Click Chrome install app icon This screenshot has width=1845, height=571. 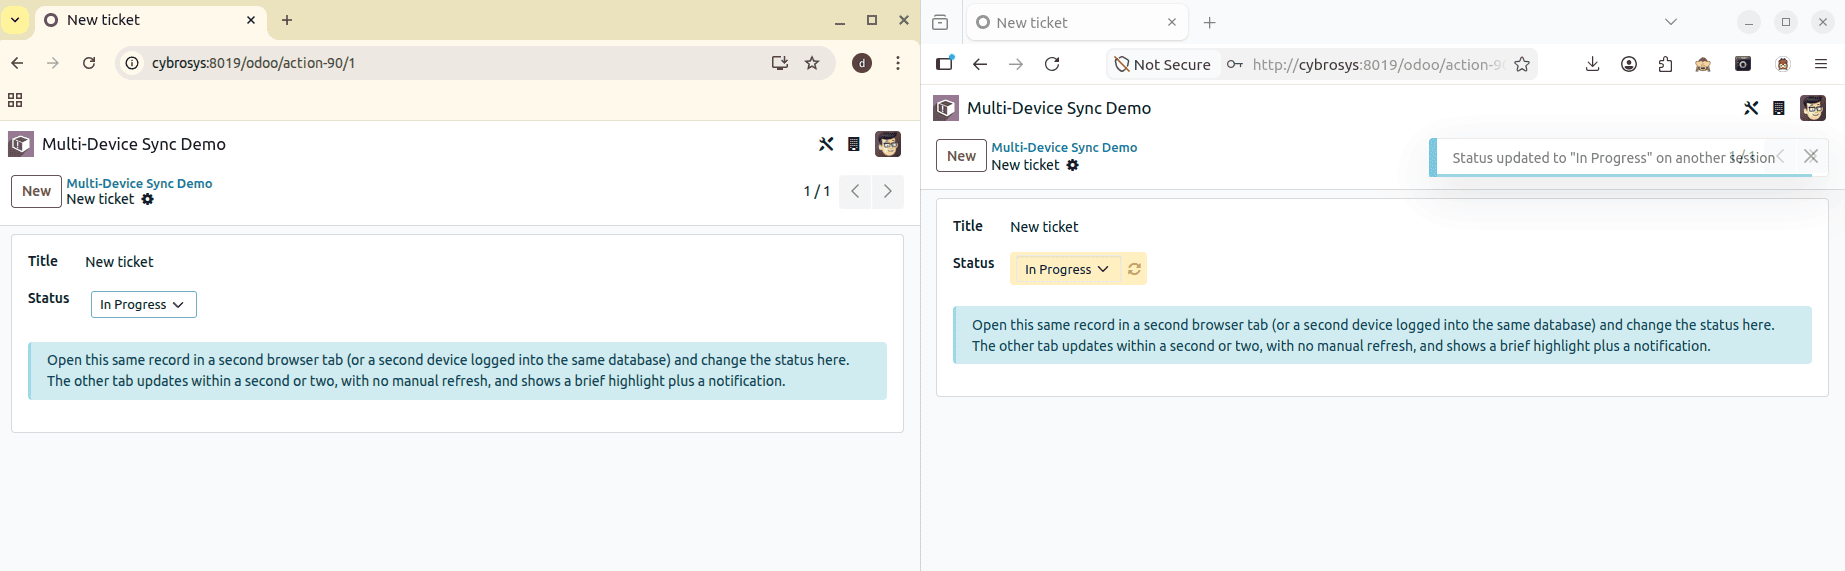pos(780,63)
